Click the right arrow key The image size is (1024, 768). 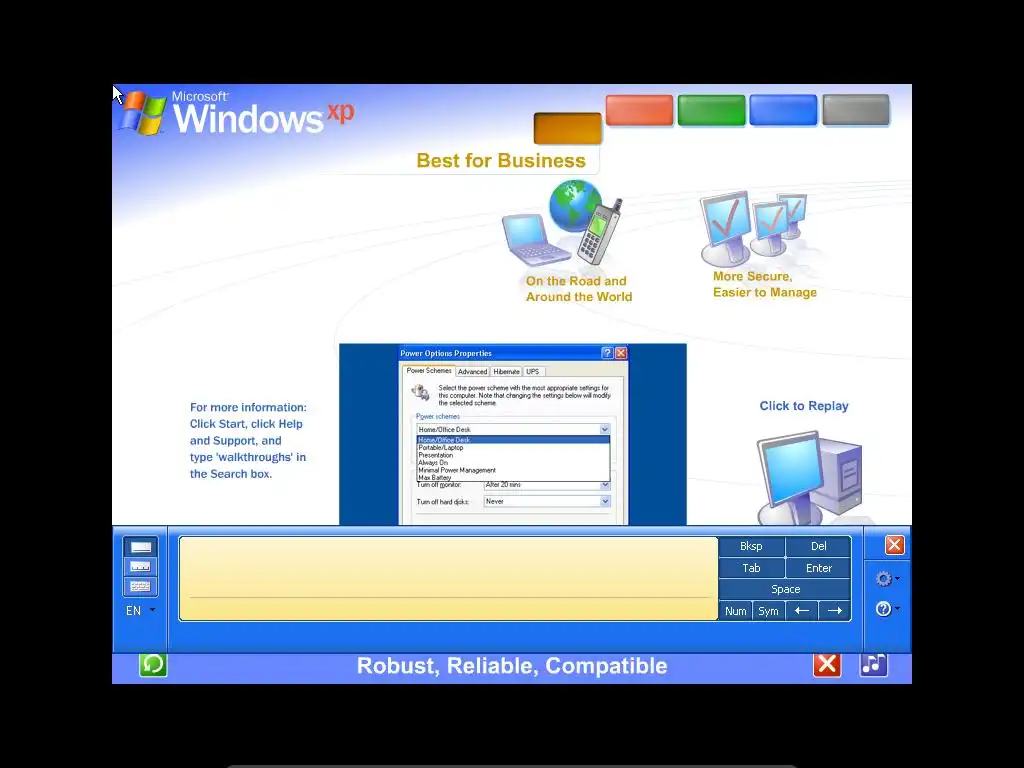(835, 611)
